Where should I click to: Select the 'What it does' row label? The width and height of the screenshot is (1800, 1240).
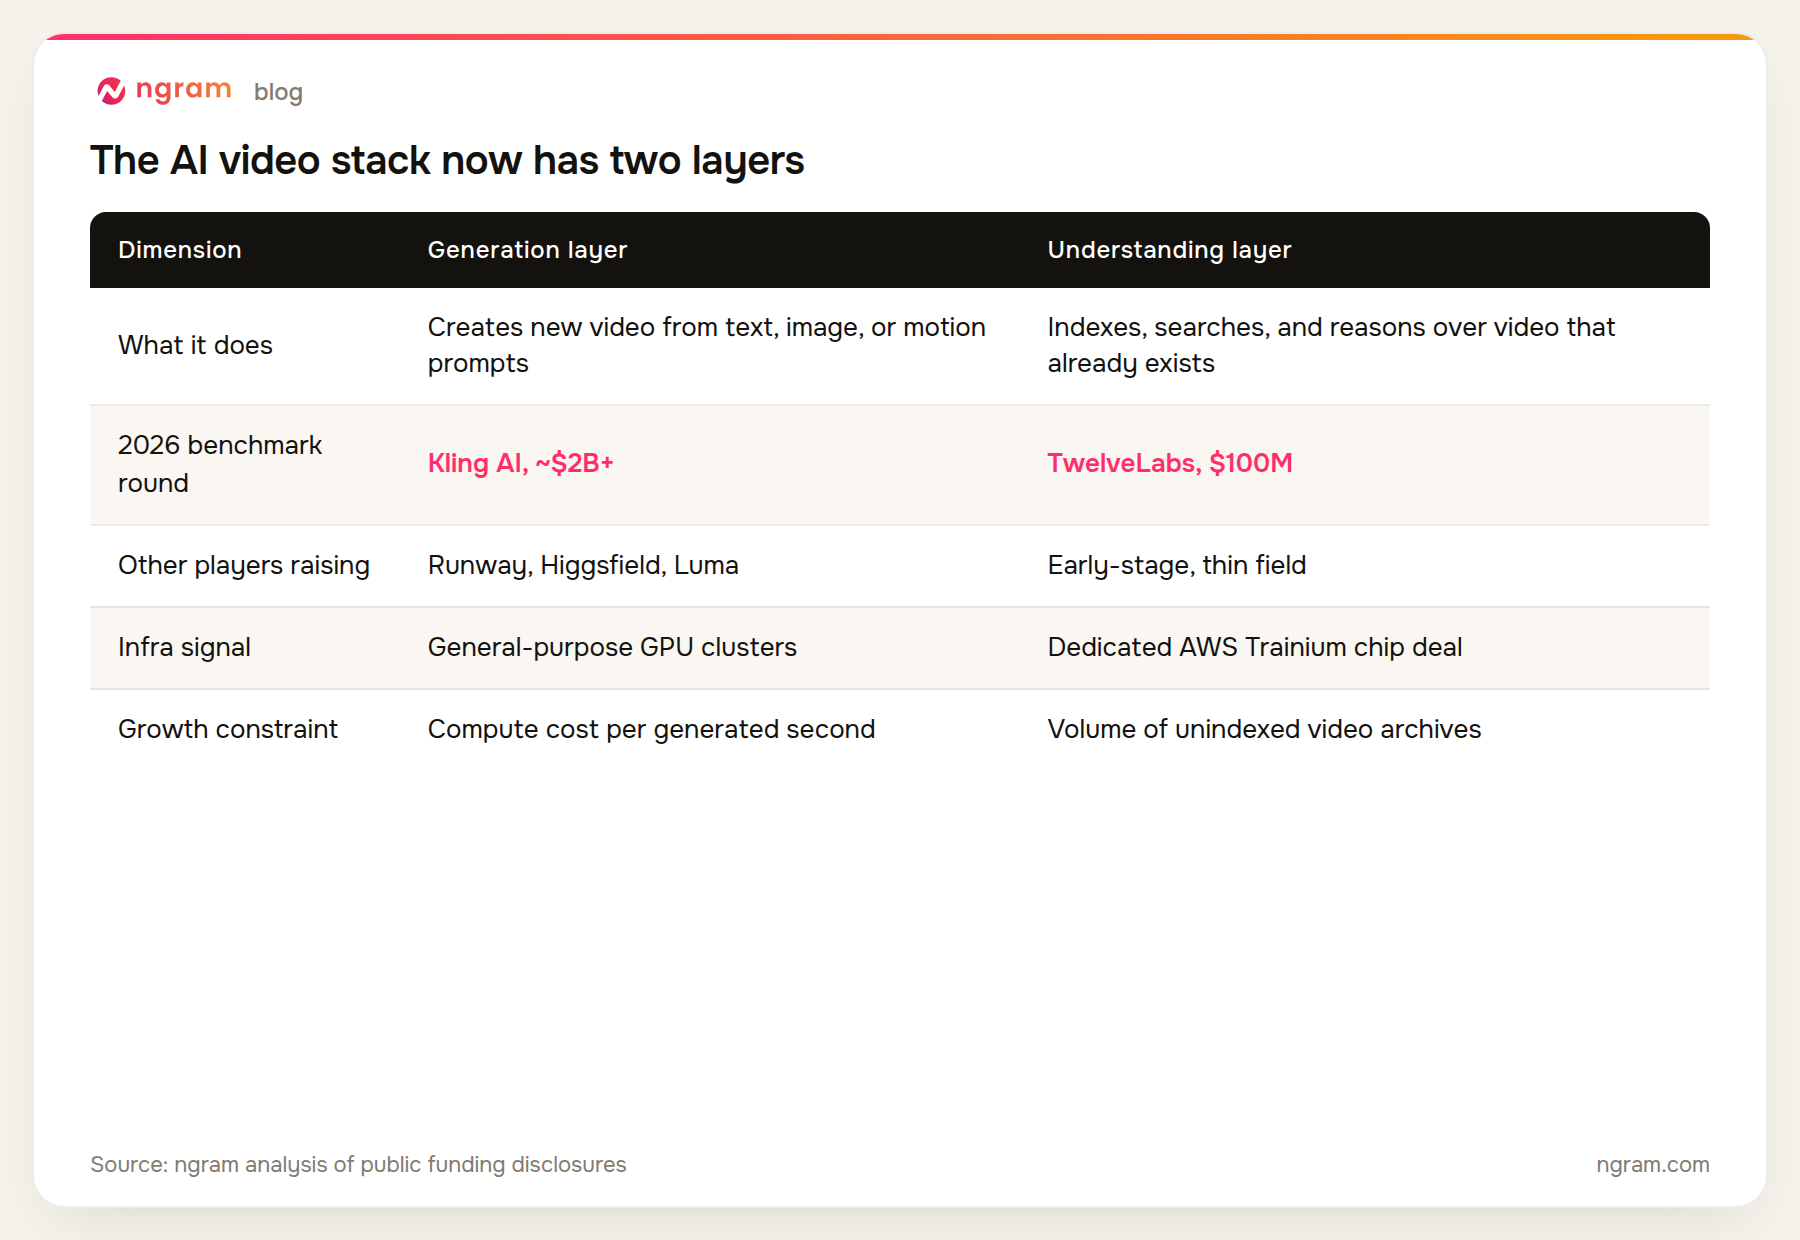pos(195,345)
